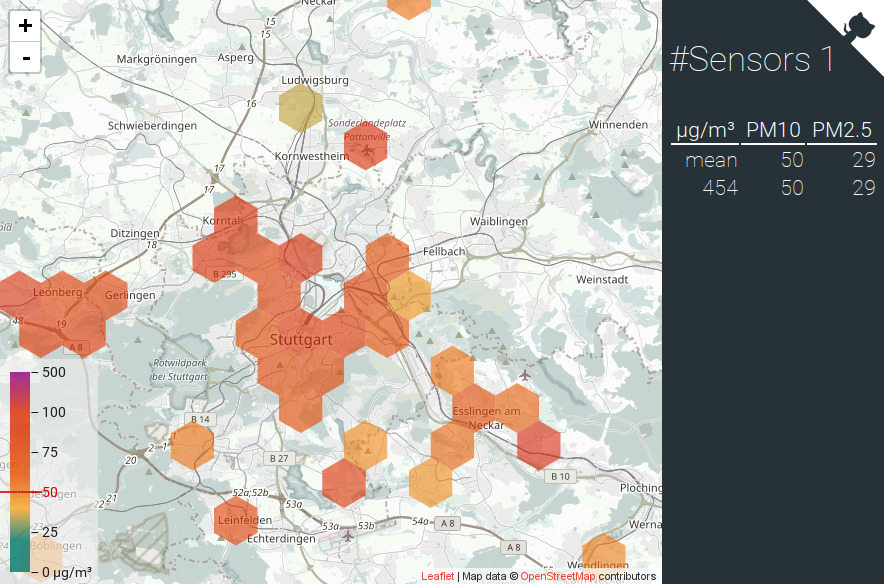The height and width of the screenshot is (584, 884).
Task: Click the Echterdingen map label
Action: click(281, 539)
